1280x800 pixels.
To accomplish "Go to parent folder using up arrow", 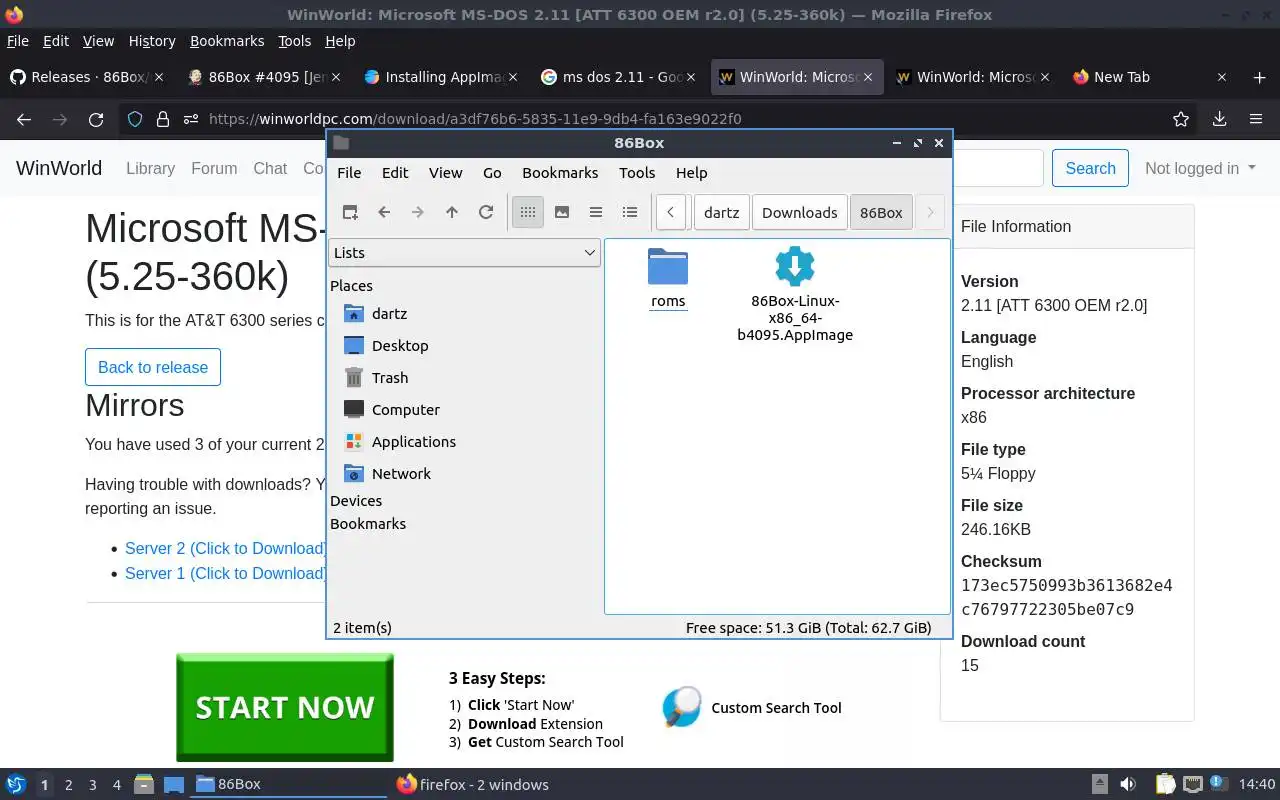I will [452, 212].
